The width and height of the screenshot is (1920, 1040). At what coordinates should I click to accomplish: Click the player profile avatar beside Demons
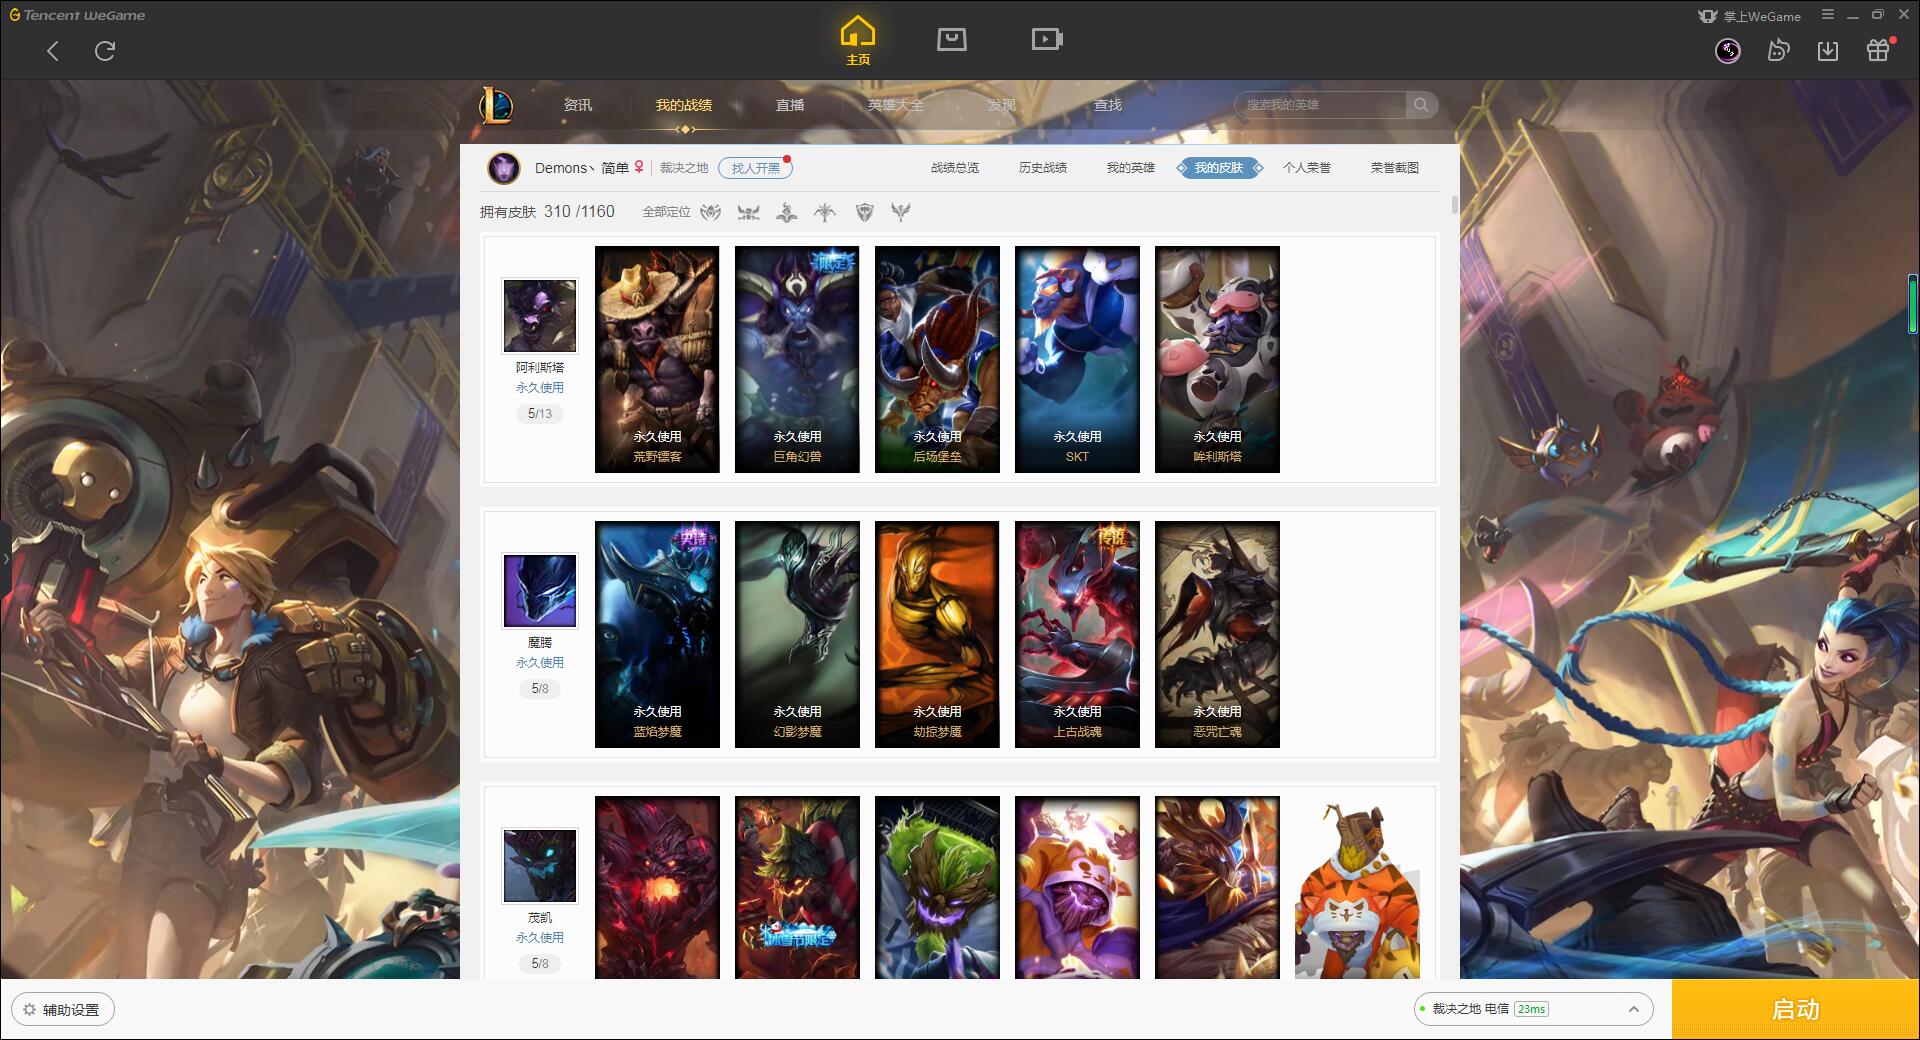pyautogui.click(x=504, y=168)
